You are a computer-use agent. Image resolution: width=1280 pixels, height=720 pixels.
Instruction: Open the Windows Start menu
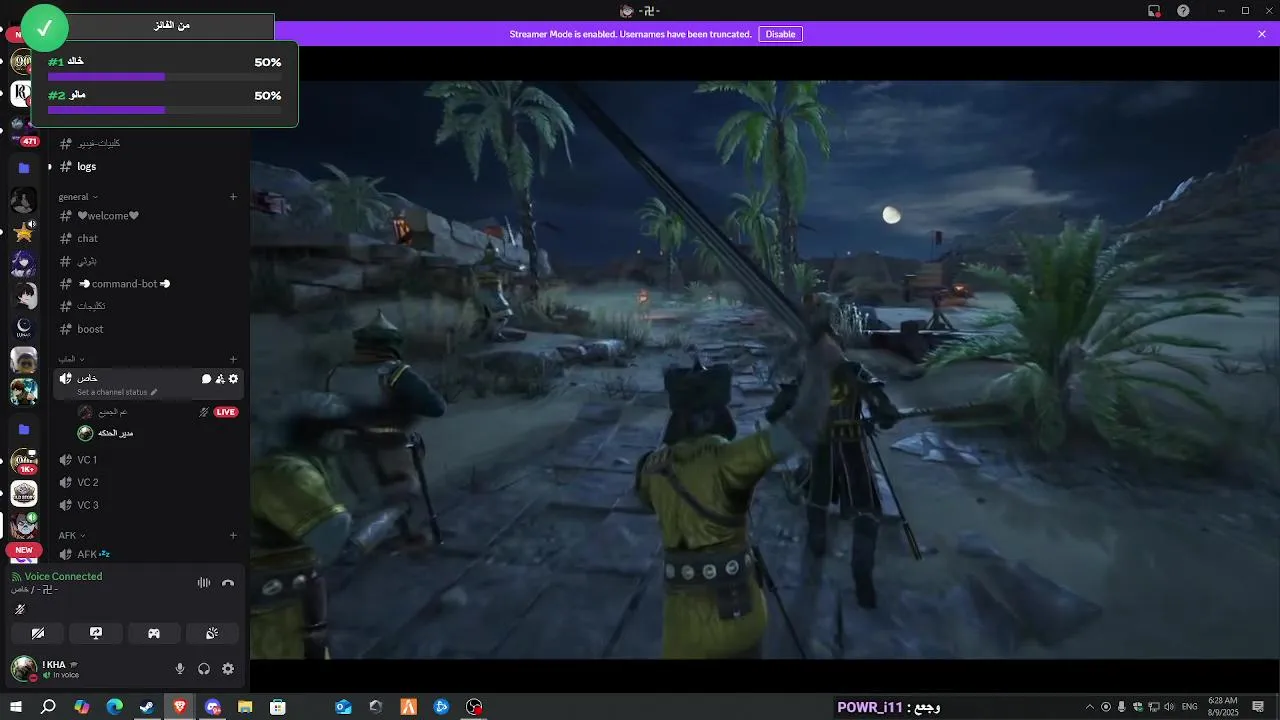[15, 707]
